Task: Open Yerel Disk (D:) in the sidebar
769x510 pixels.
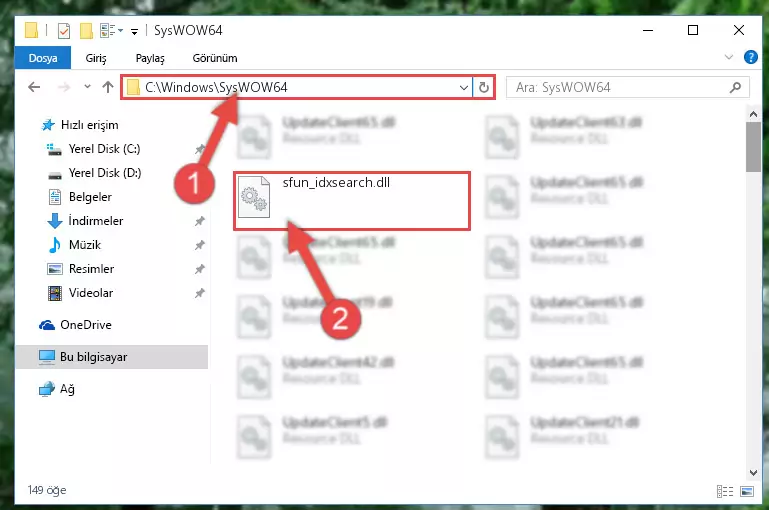Action: (105, 173)
